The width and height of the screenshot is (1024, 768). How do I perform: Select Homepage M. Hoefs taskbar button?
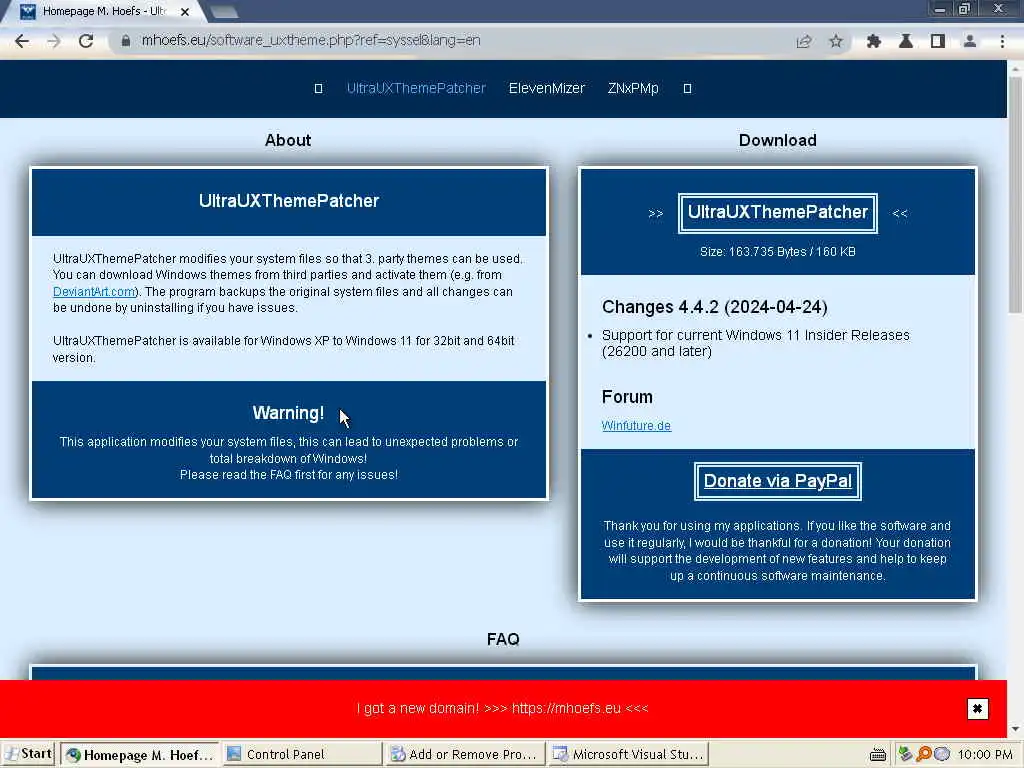(140, 754)
